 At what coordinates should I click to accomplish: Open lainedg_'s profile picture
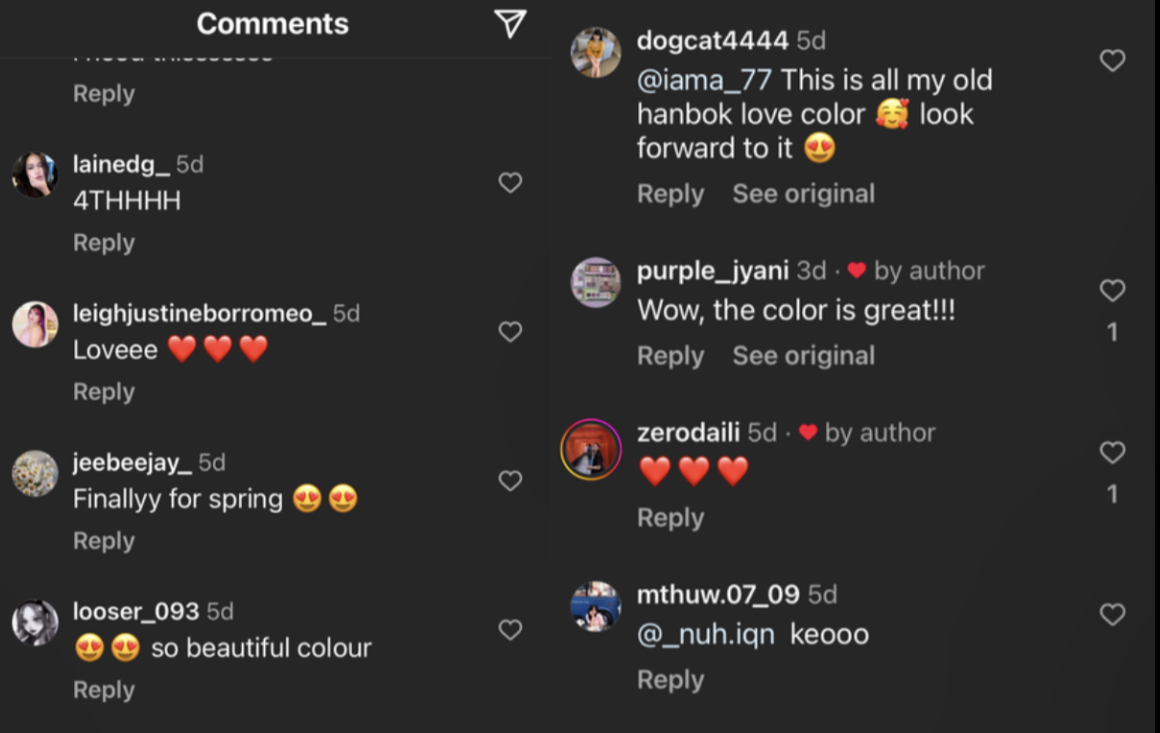(x=35, y=175)
